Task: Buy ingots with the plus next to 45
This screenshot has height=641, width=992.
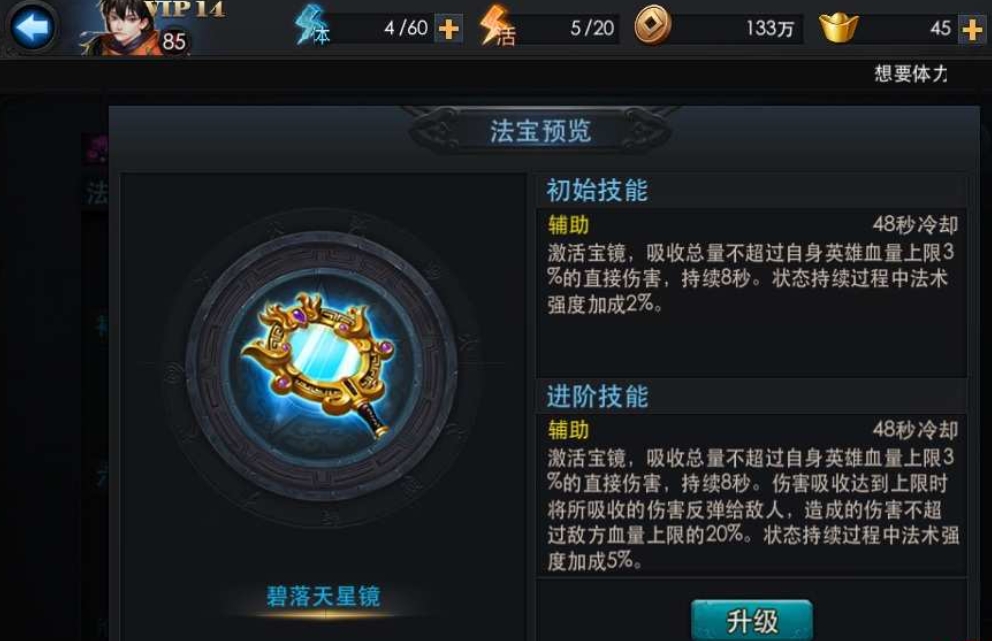Action: point(972,29)
